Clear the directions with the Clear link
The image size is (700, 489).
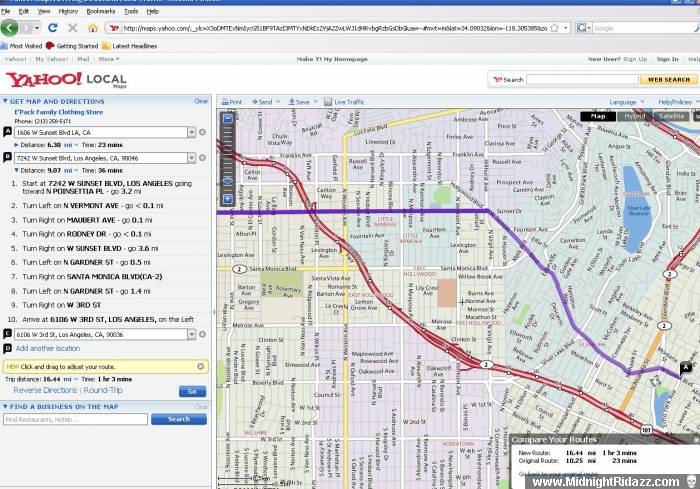[x=201, y=101]
